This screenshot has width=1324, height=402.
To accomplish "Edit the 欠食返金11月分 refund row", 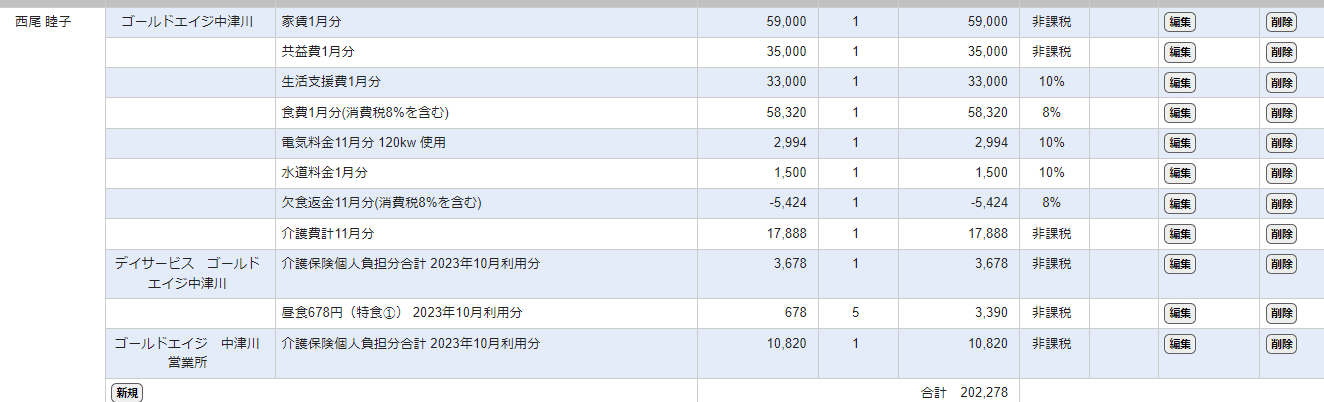I will click(1179, 203).
